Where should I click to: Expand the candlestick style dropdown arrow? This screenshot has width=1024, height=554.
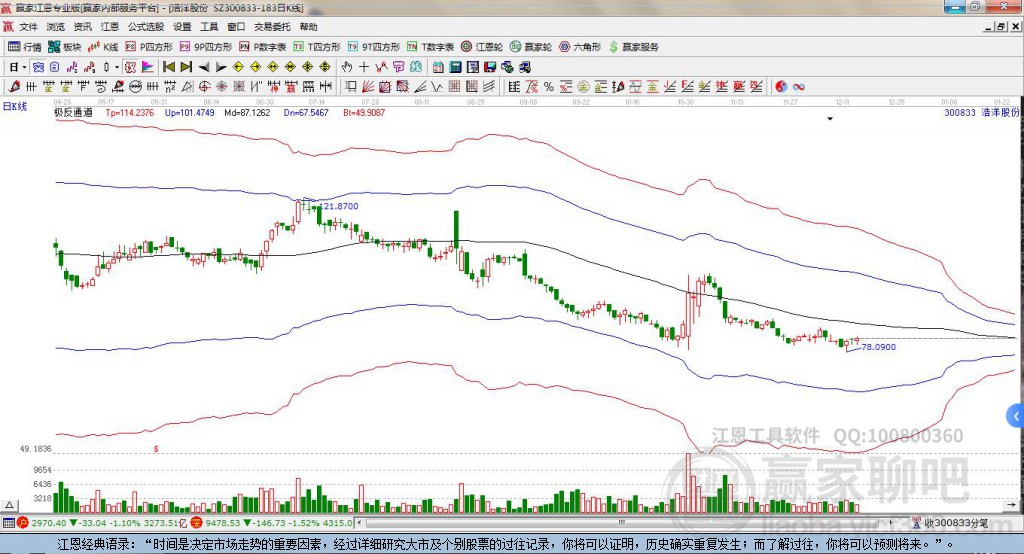click(x=117, y=67)
